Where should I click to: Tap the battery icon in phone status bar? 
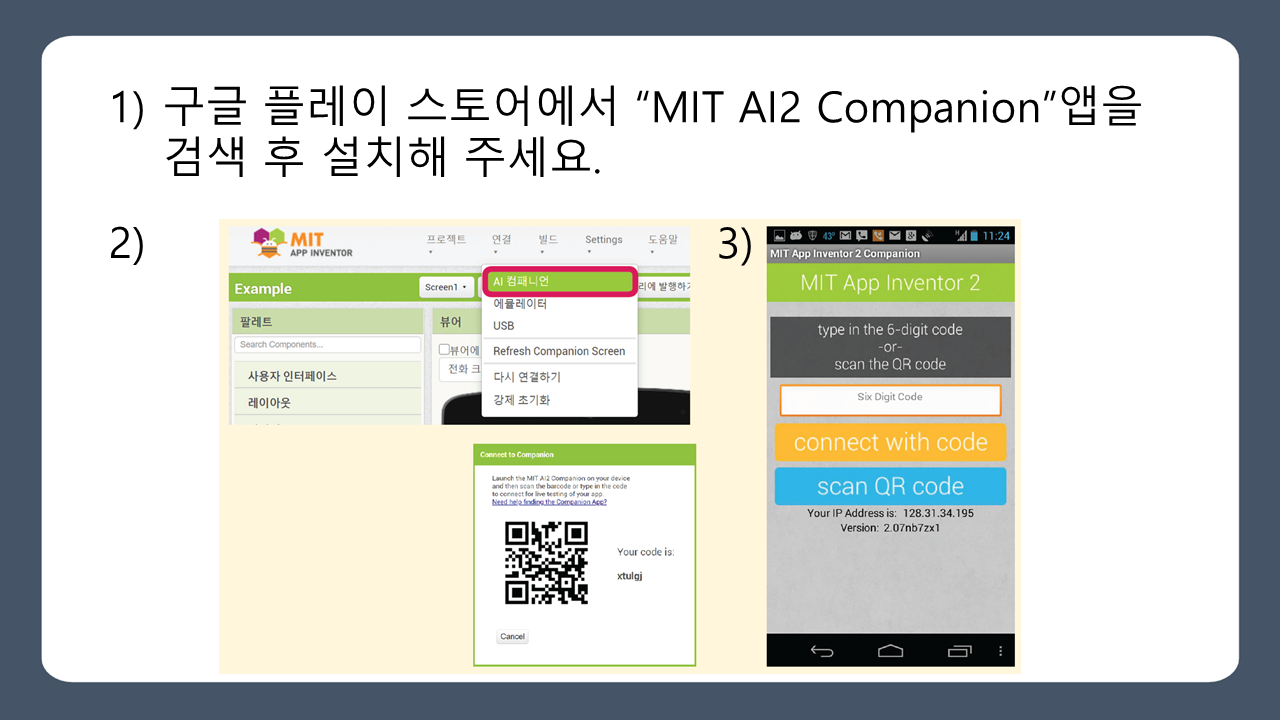[972, 236]
